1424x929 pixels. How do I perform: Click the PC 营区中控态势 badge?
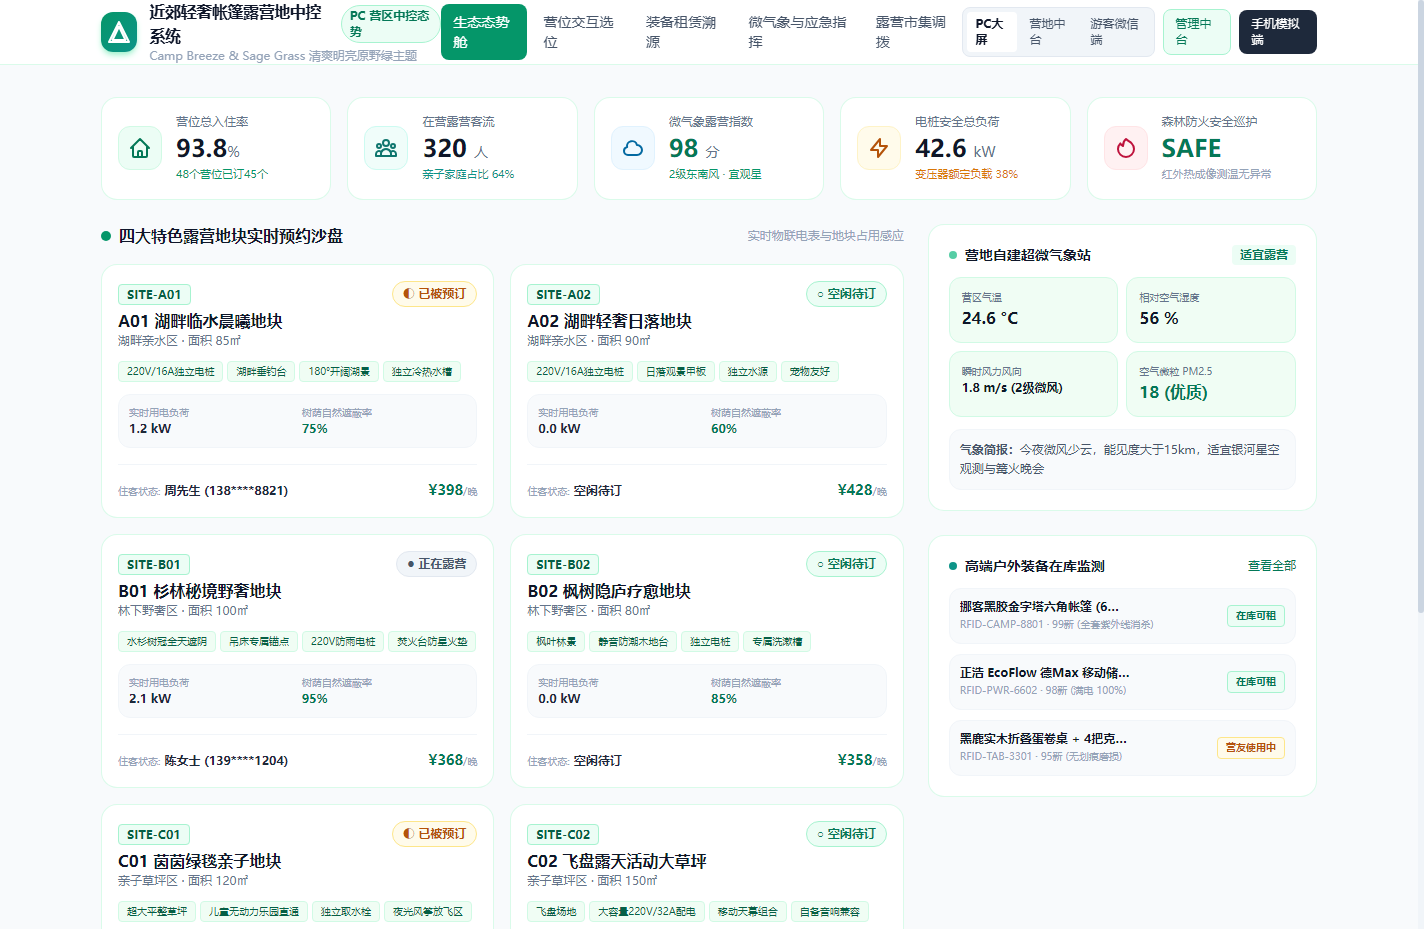click(x=390, y=24)
